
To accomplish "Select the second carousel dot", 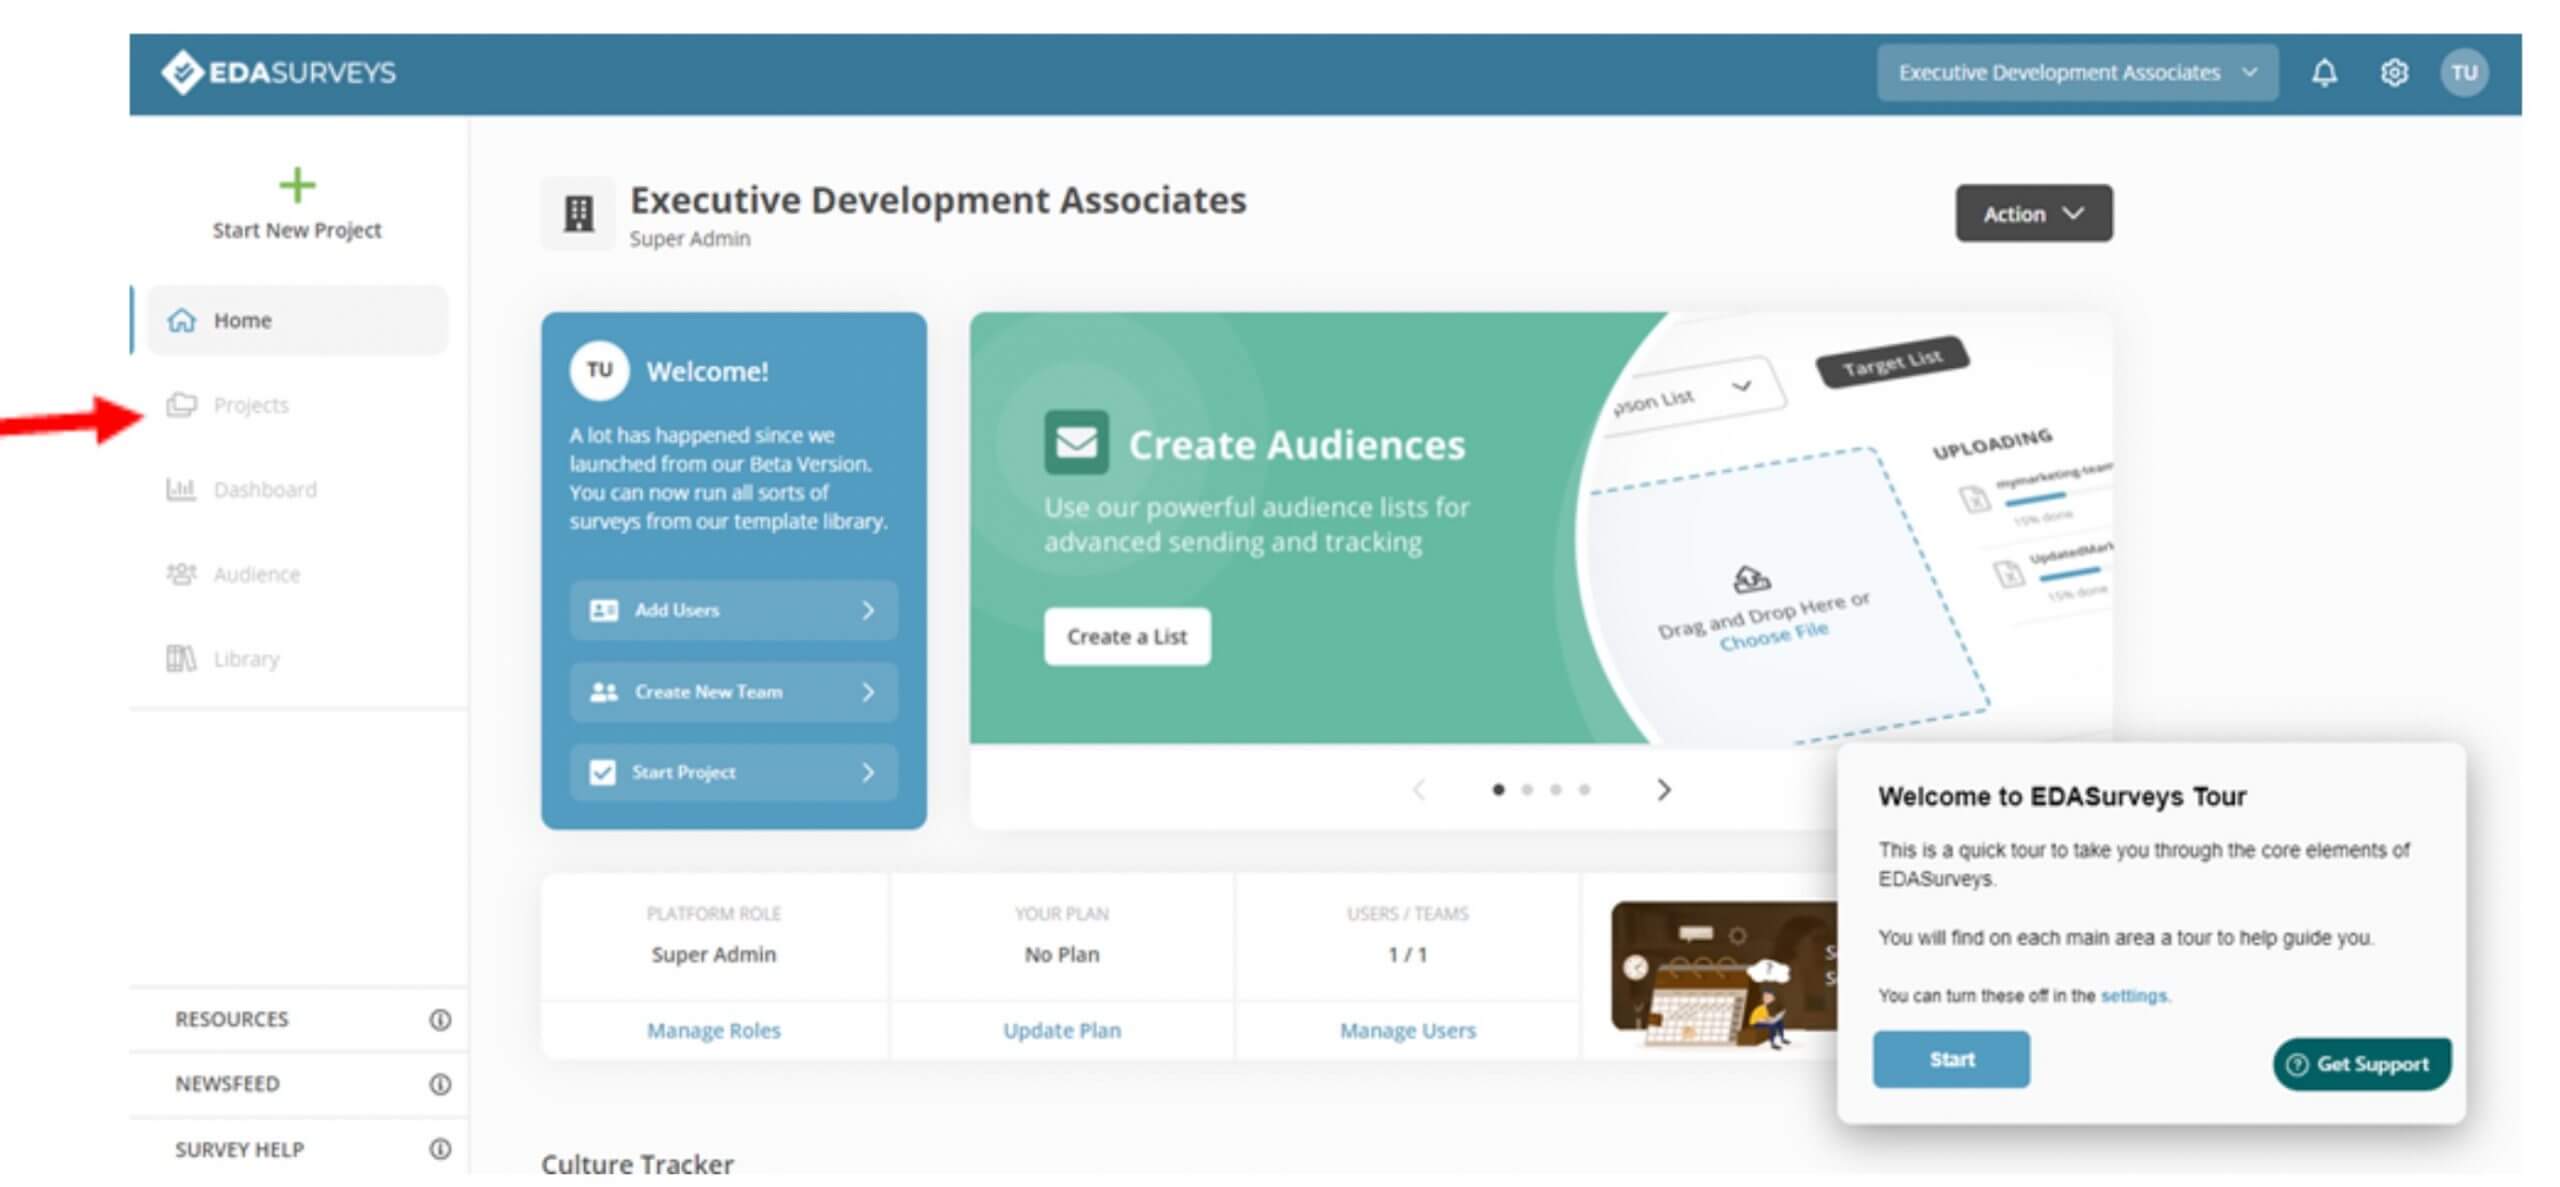I will tap(1527, 790).
